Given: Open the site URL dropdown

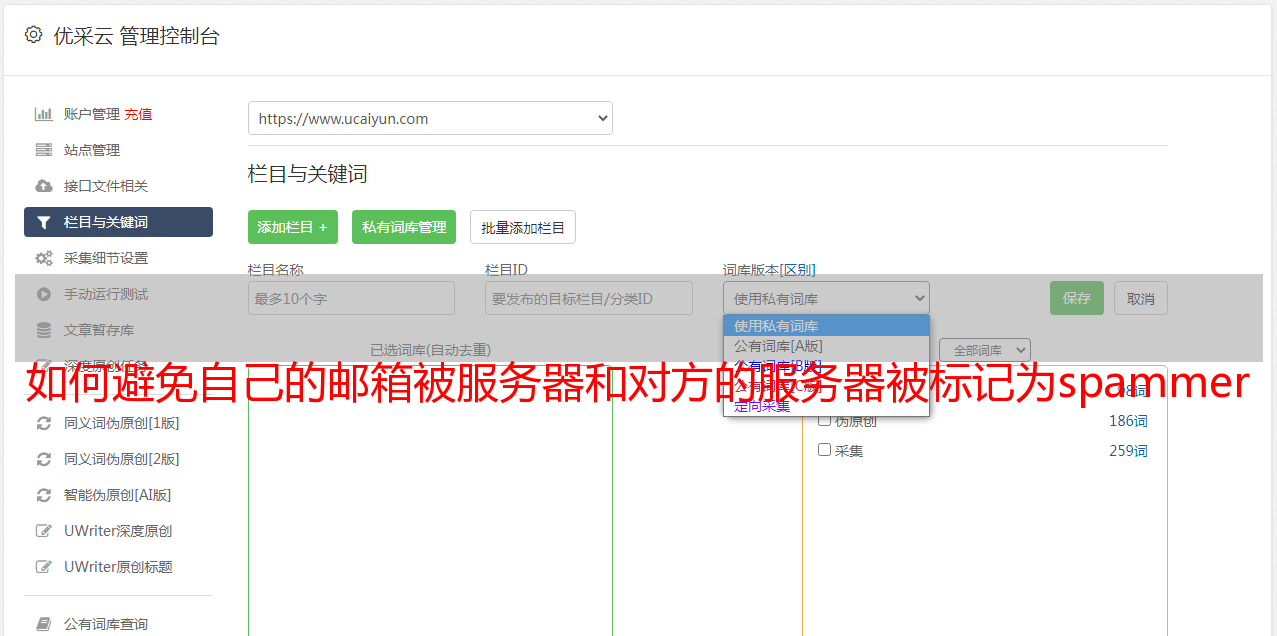Looking at the screenshot, I should pos(430,118).
